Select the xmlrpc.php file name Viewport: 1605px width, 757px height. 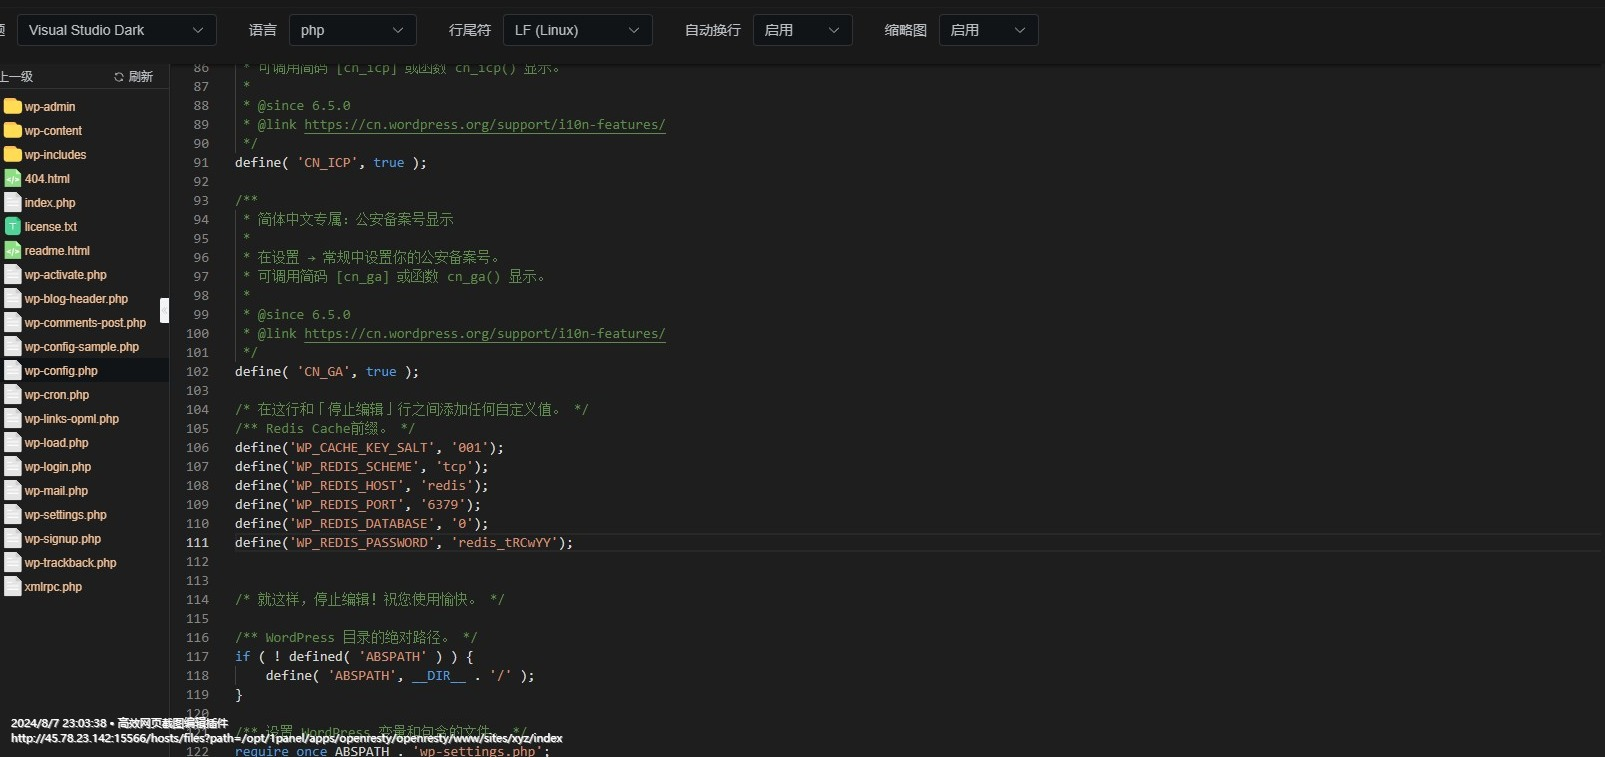pyautogui.click(x=53, y=586)
